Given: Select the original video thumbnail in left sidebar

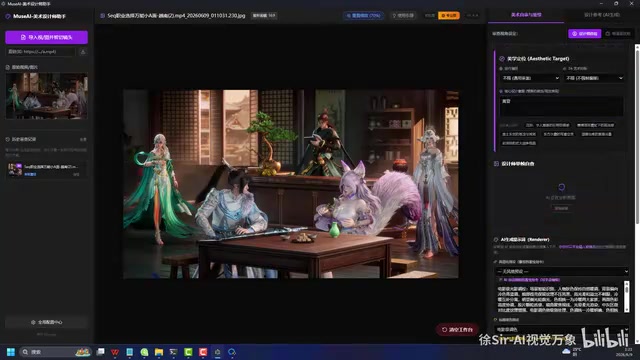Looking at the screenshot, I should 47,96.
